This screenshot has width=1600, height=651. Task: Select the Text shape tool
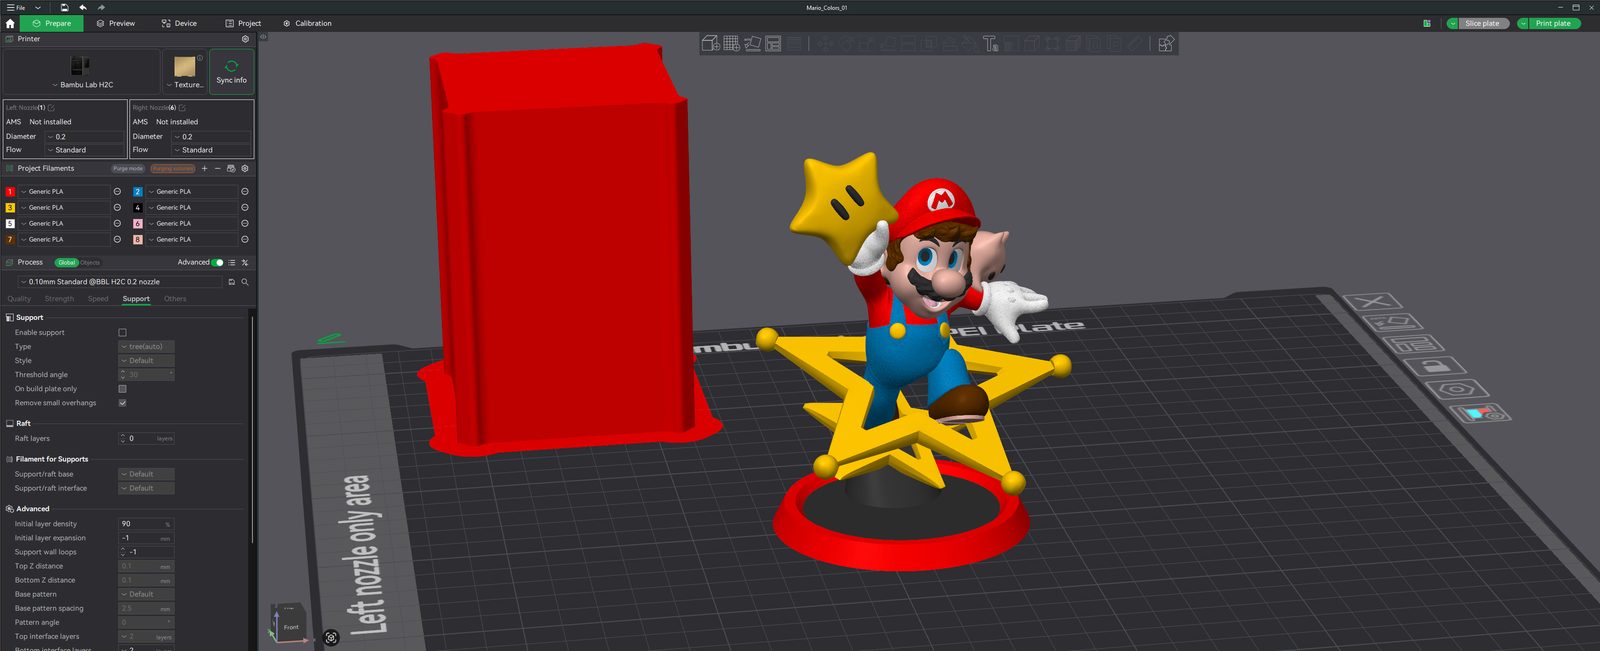point(990,43)
